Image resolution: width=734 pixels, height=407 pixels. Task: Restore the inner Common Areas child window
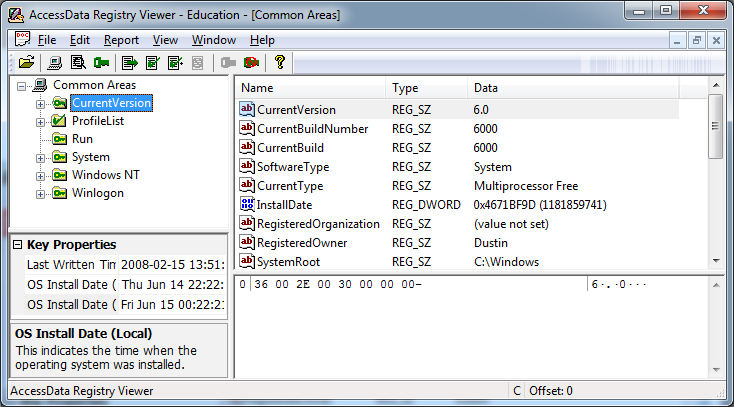pos(697,41)
